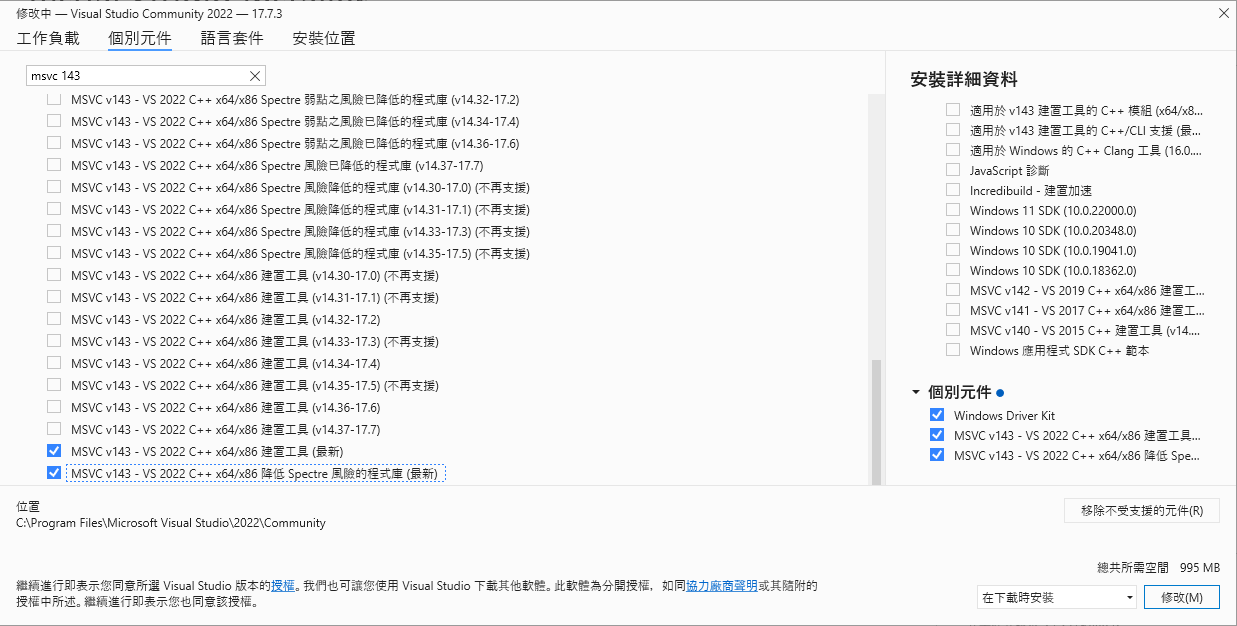Check 建置工具 (v14.34-17.4)
This screenshot has width=1237, height=626.
tap(54, 364)
